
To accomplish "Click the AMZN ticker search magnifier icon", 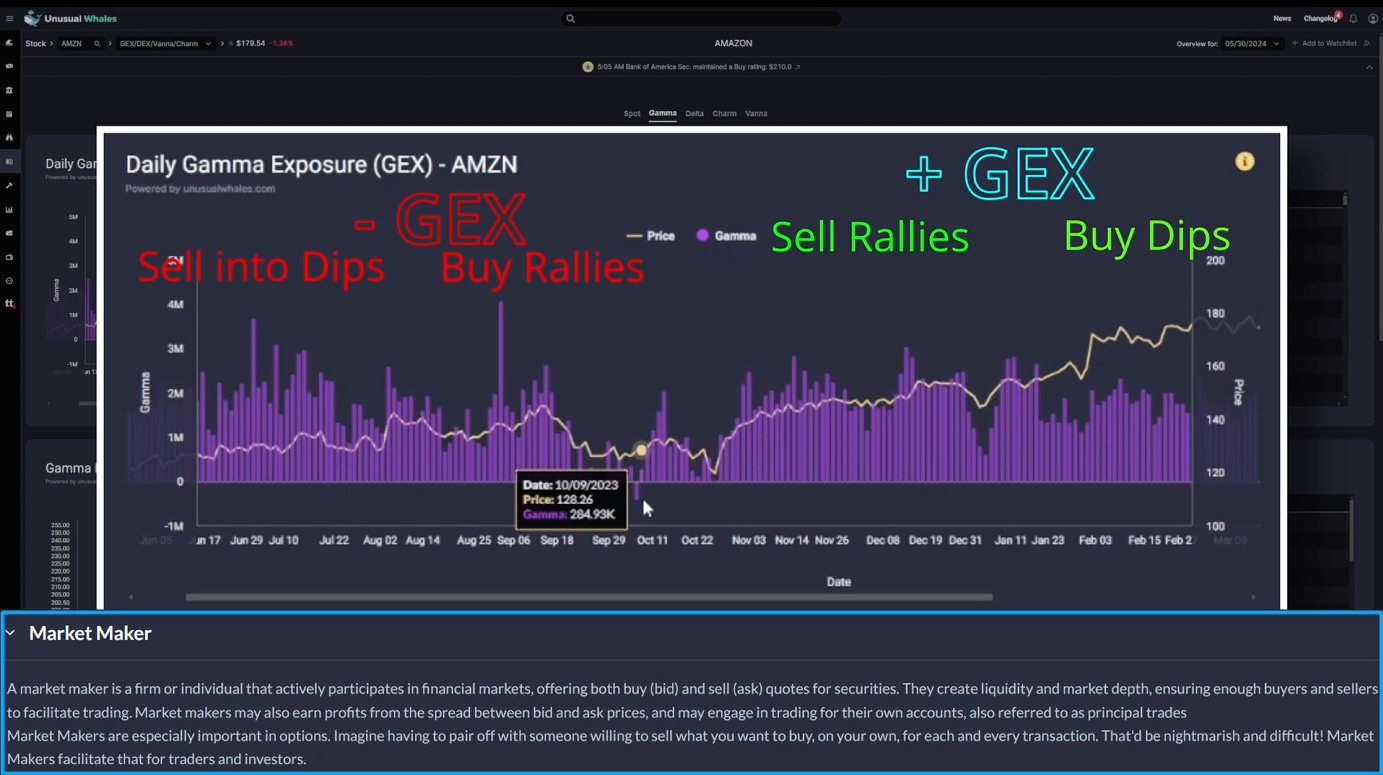I will coord(96,43).
